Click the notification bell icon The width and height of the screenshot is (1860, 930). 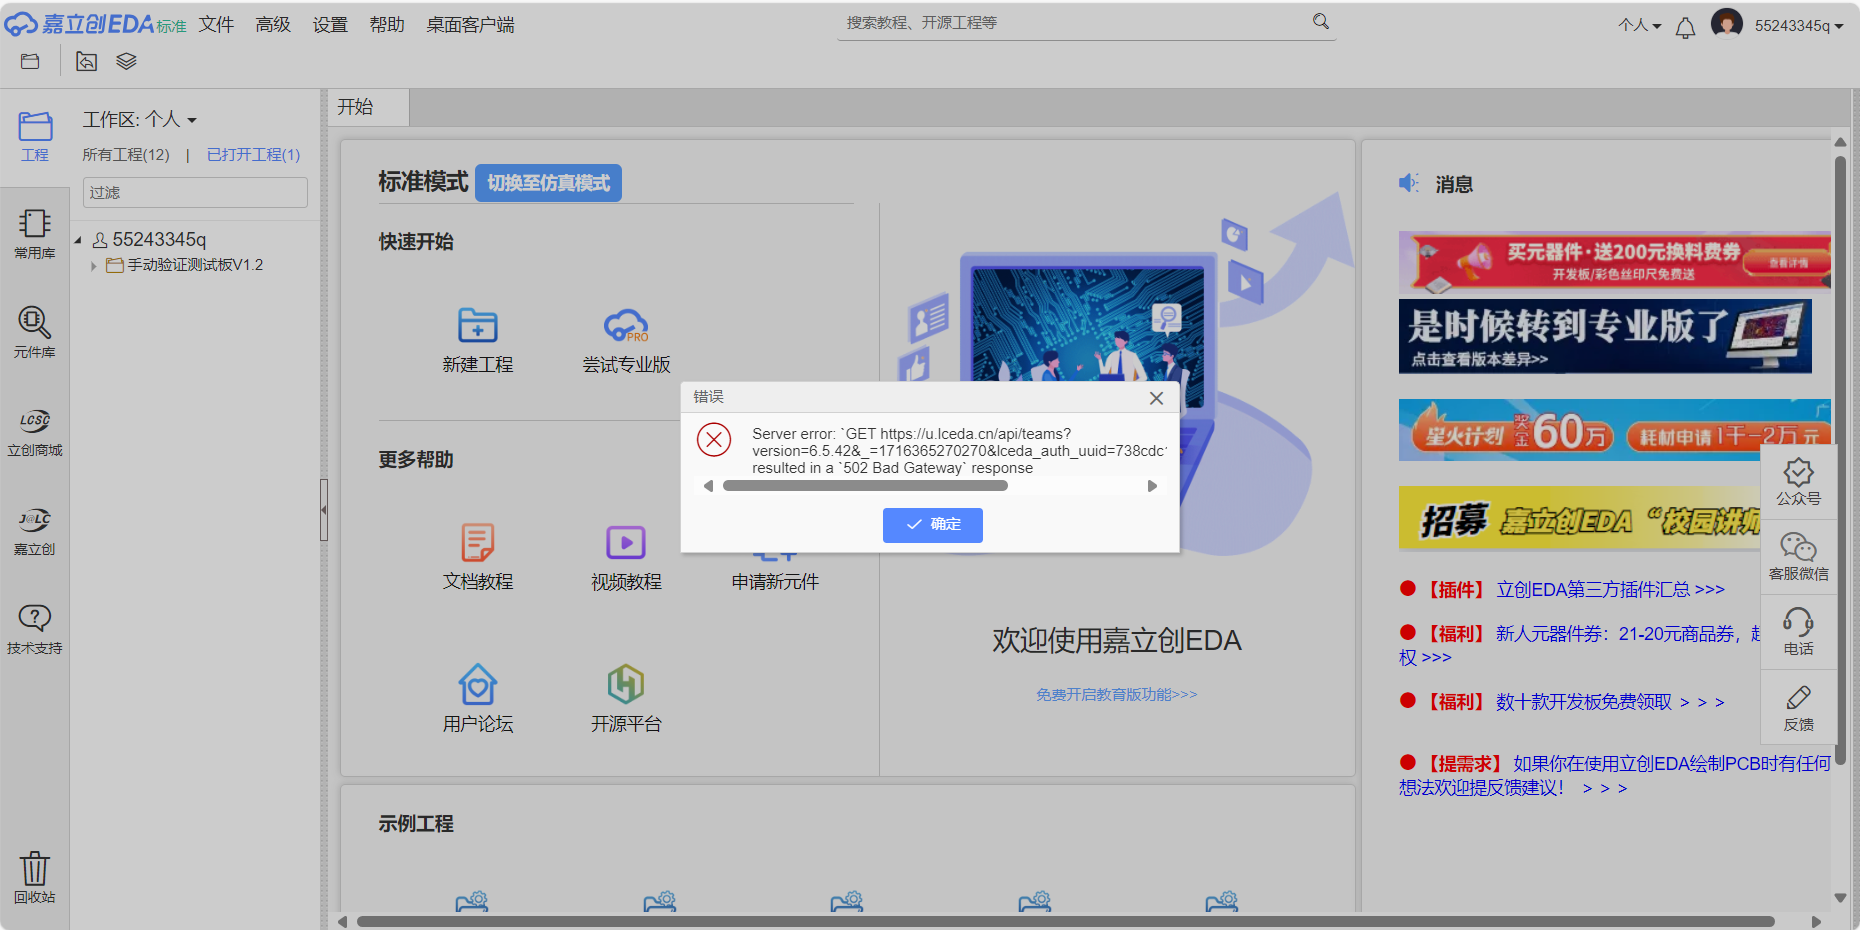[1685, 27]
